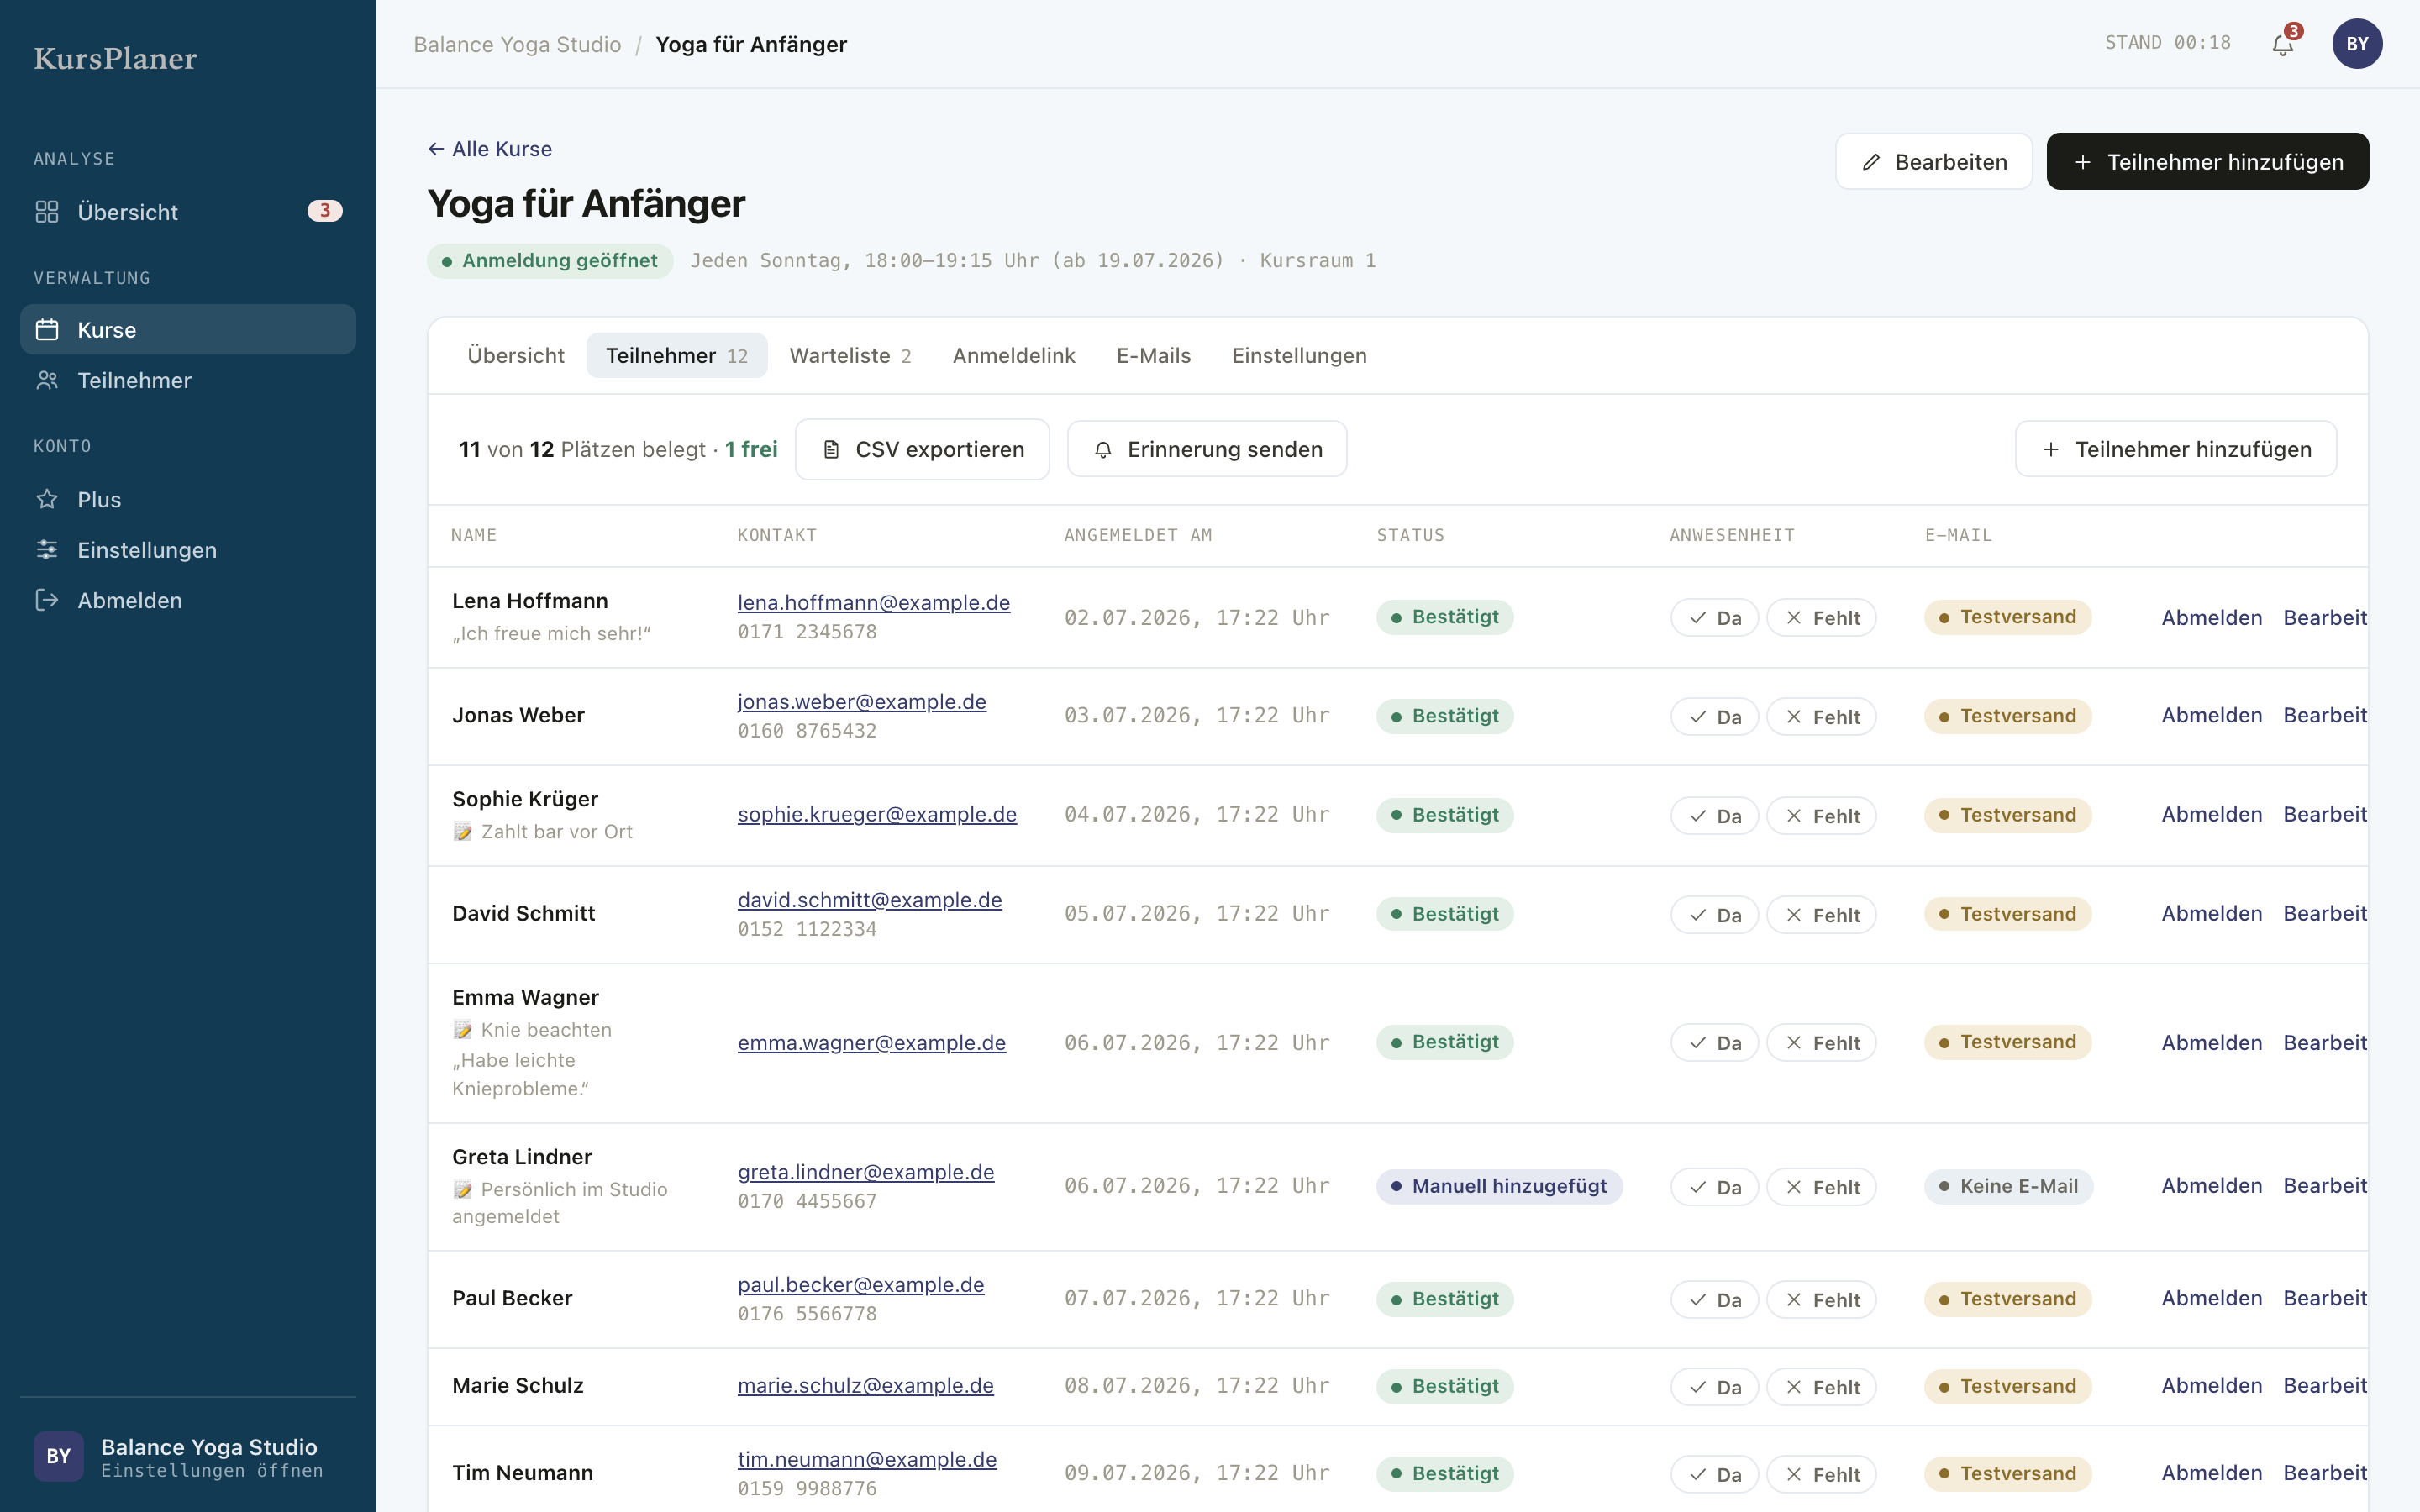
Task: Click CSV exportieren button
Action: [922, 449]
